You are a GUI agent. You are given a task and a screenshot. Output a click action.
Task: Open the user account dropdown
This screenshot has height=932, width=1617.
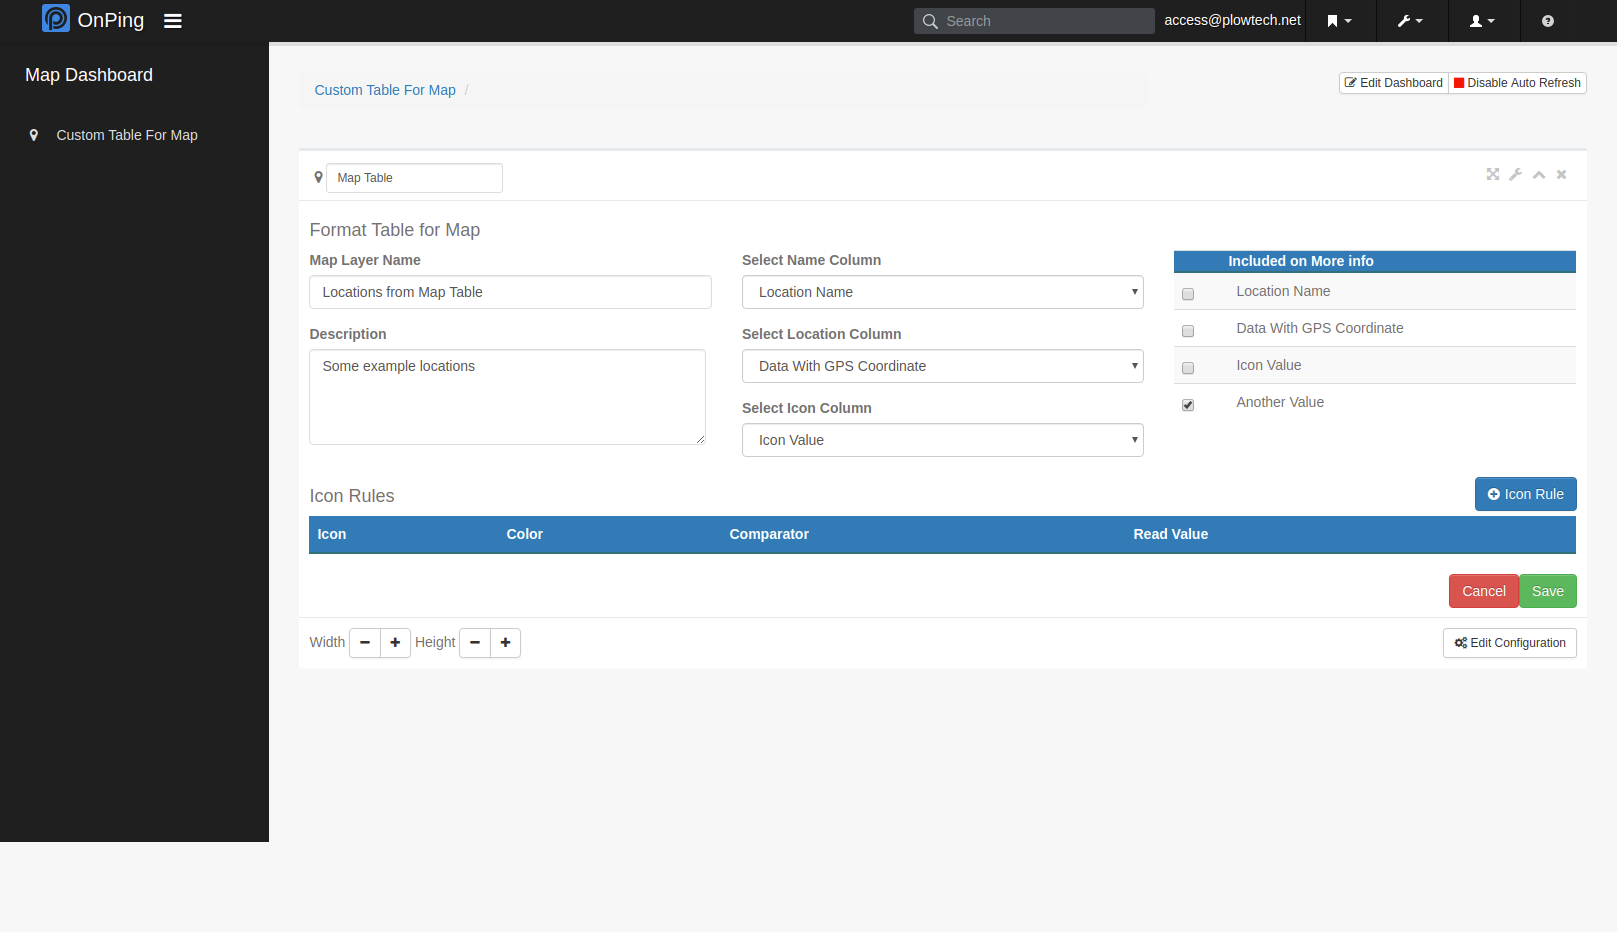coord(1483,21)
